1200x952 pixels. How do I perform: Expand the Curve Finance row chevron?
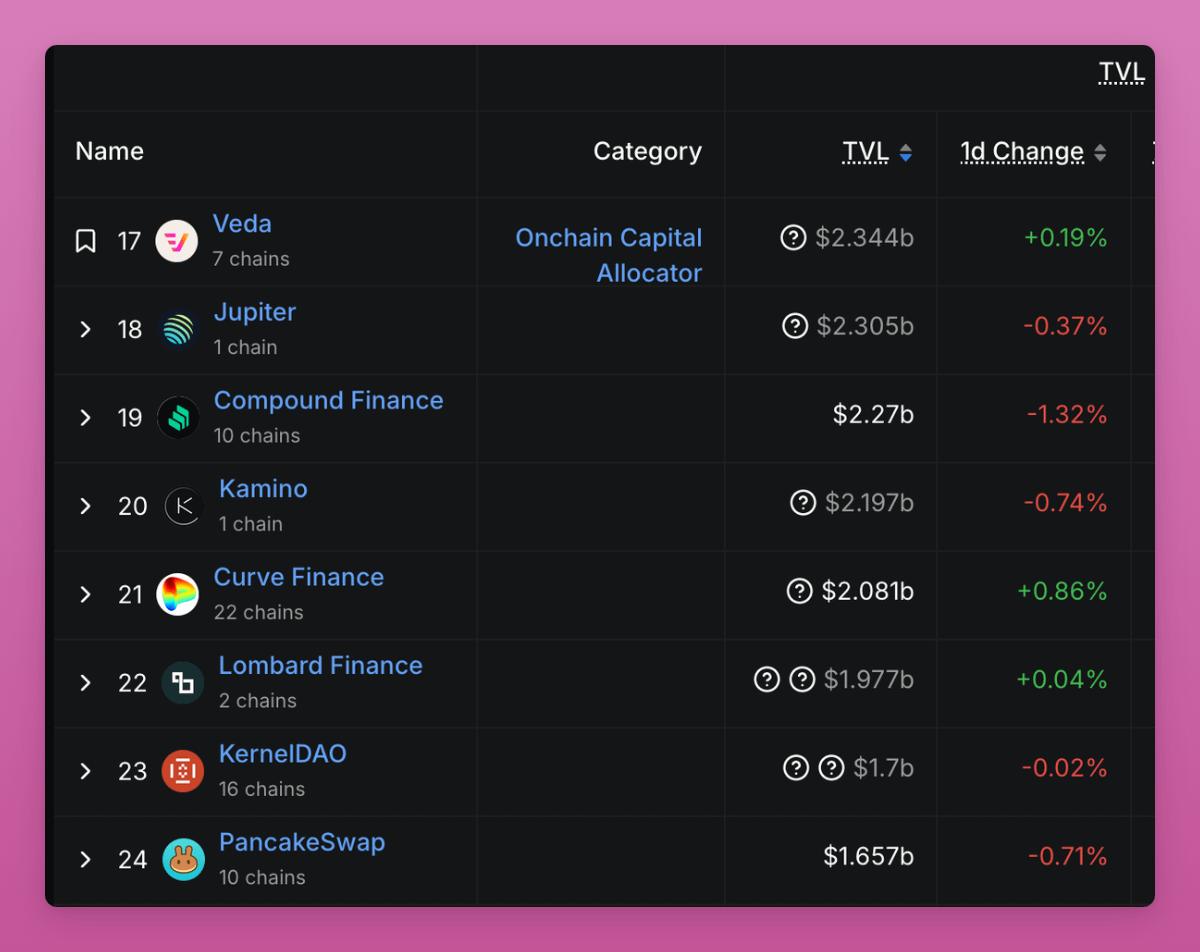[x=86, y=594]
